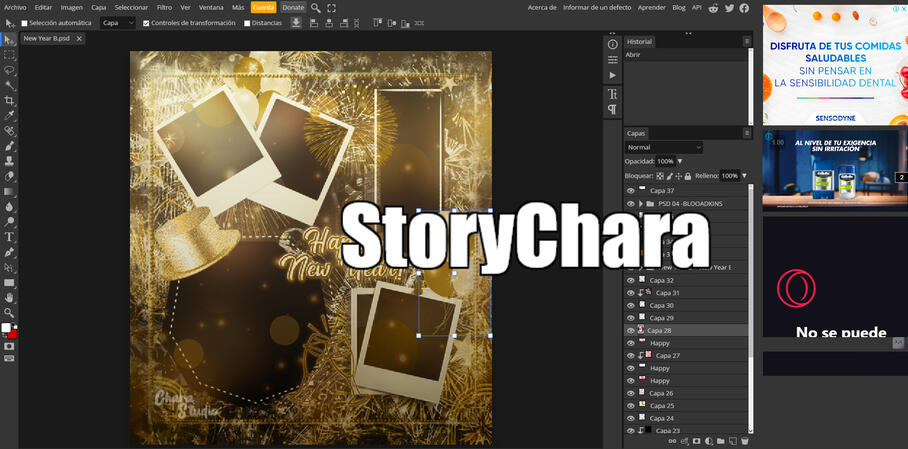
Task: Open the Filtro menu
Action: (x=164, y=7)
